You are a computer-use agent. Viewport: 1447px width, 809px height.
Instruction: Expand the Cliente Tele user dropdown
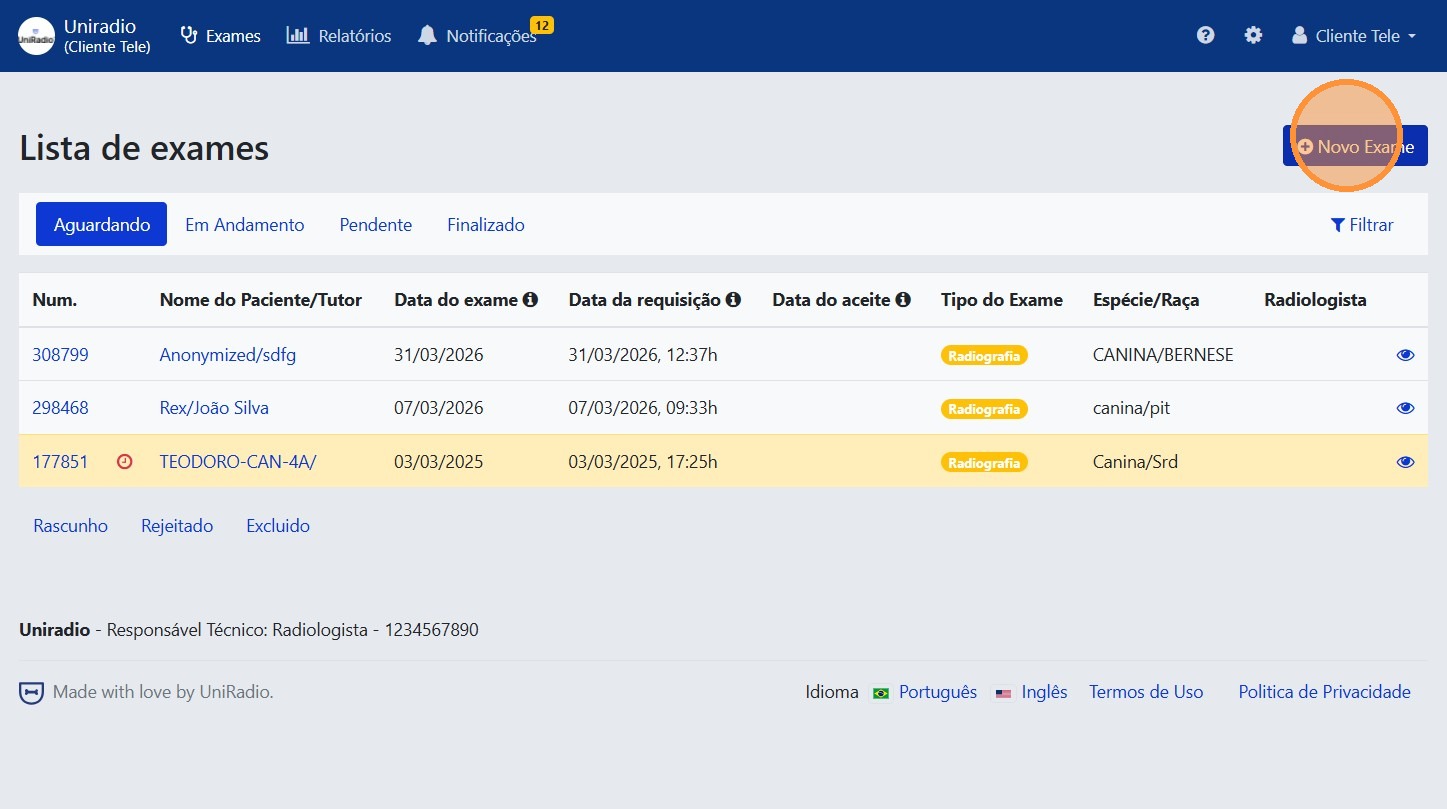click(x=1355, y=36)
